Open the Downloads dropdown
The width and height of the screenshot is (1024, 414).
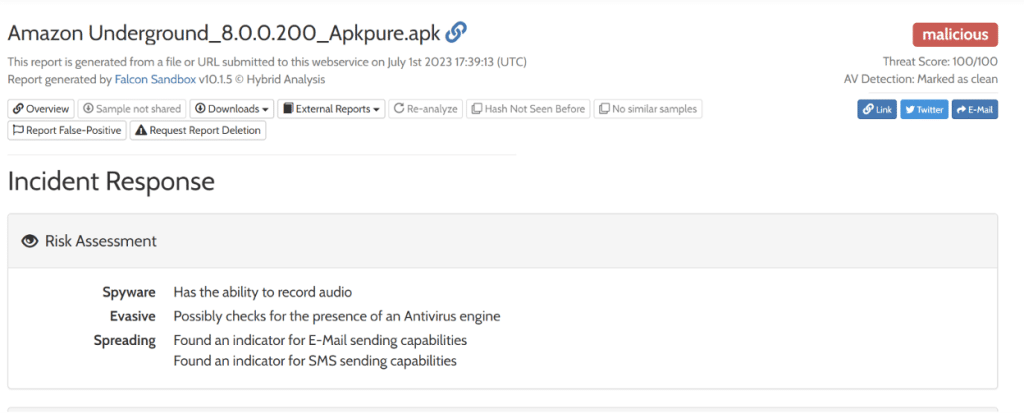(231, 108)
